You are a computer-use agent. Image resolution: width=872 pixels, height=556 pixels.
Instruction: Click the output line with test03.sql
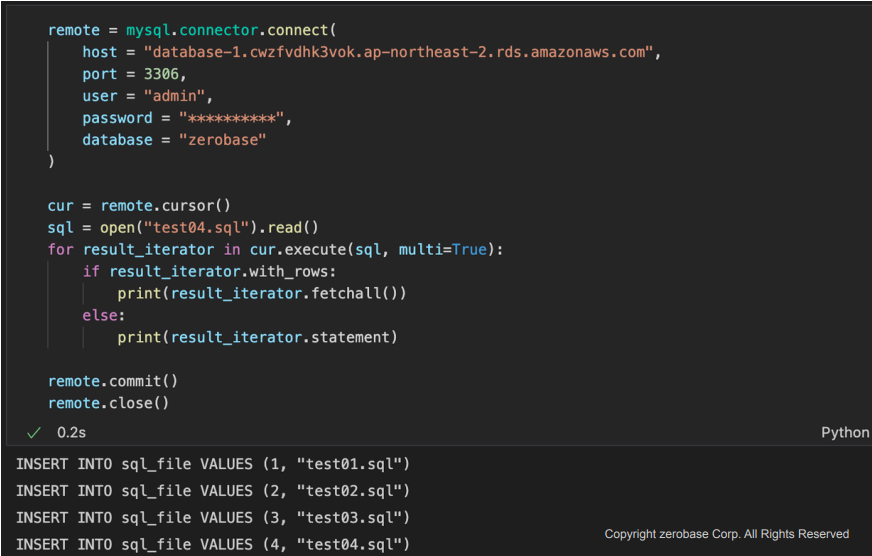[212, 518]
